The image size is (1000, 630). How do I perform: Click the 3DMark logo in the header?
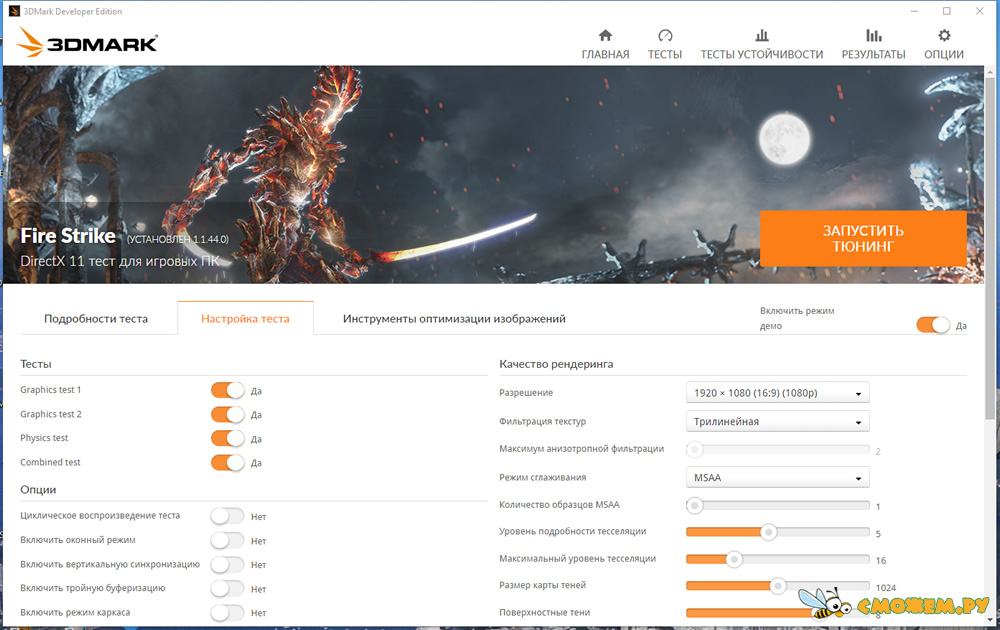[x=87, y=42]
